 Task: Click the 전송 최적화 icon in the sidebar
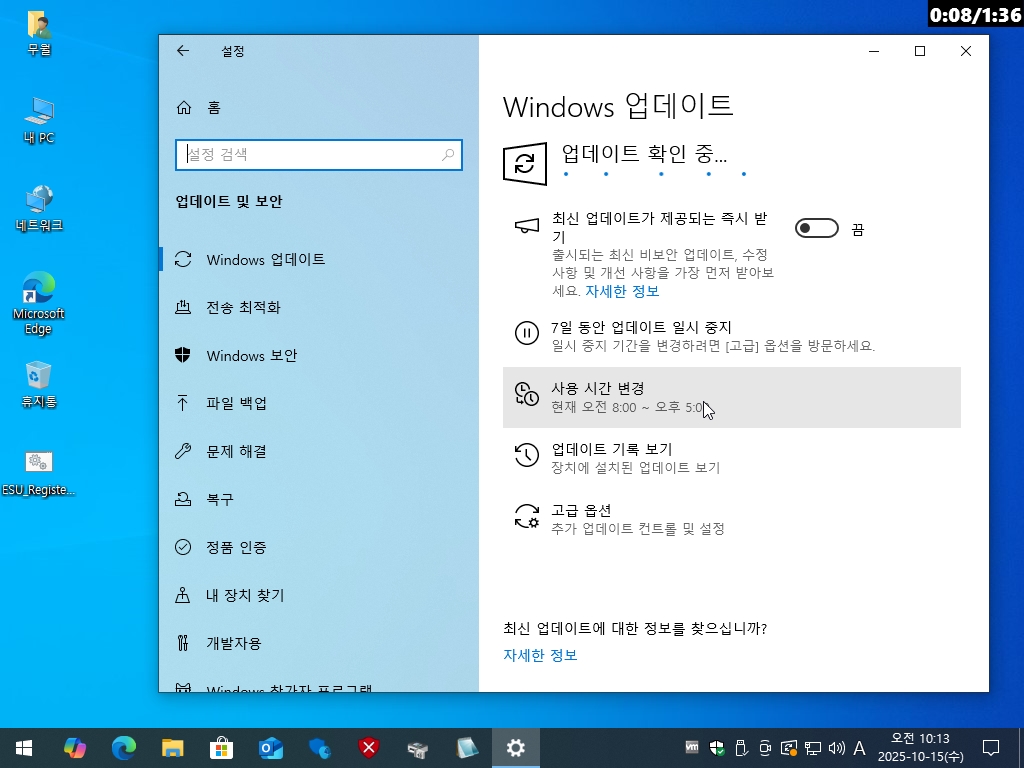pos(183,307)
